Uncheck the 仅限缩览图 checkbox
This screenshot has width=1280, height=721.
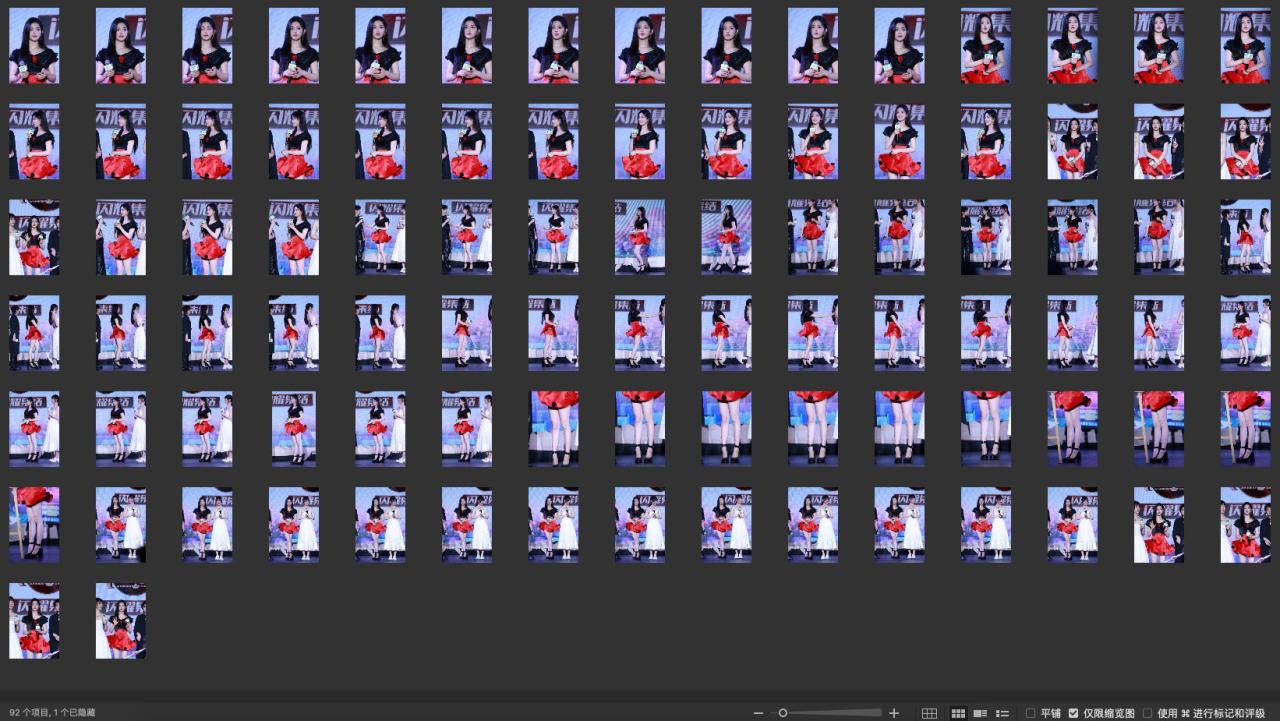pyautogui.click(x=1073, y=713)
